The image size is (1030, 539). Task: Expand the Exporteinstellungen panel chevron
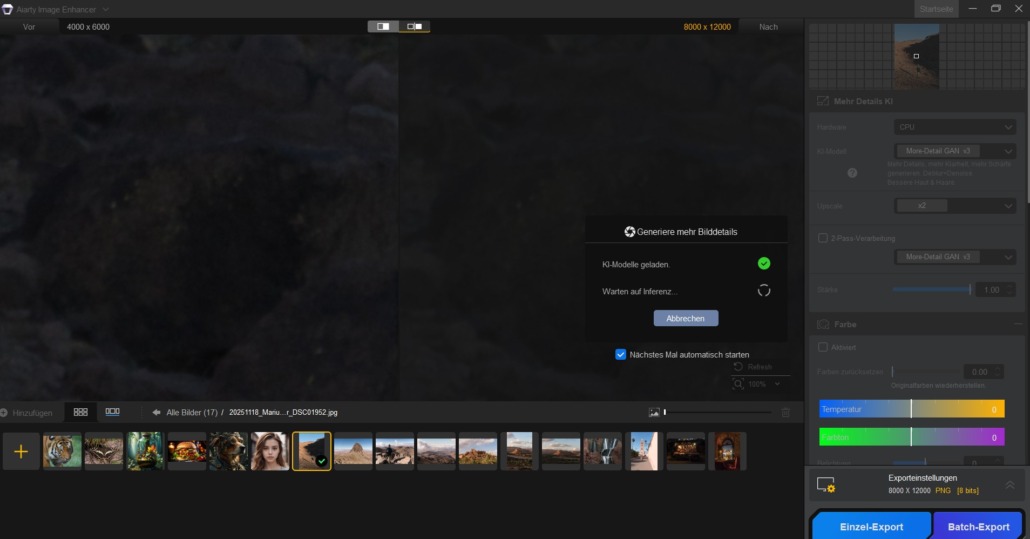click(x=1009, y=485)
